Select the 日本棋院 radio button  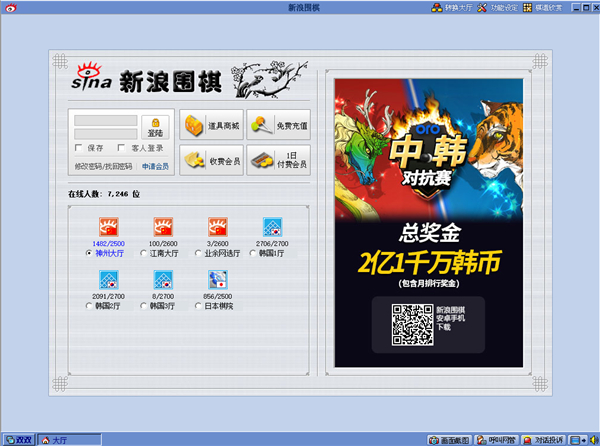tap(198, 306)
